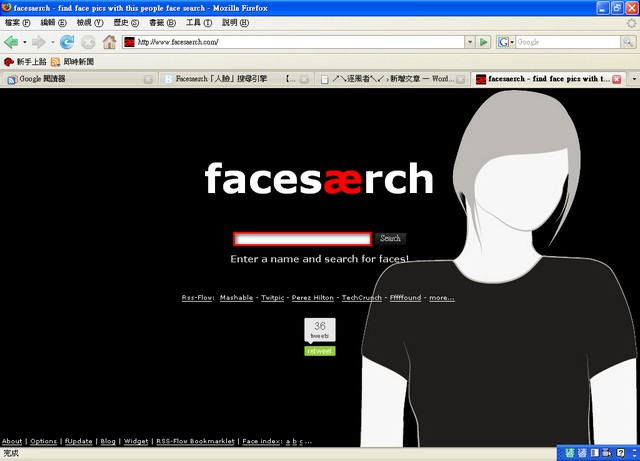640x461 pixels.
Task: Open the 新手上路 bookmark
Action: pyautogui.click(x=25, y=62)
